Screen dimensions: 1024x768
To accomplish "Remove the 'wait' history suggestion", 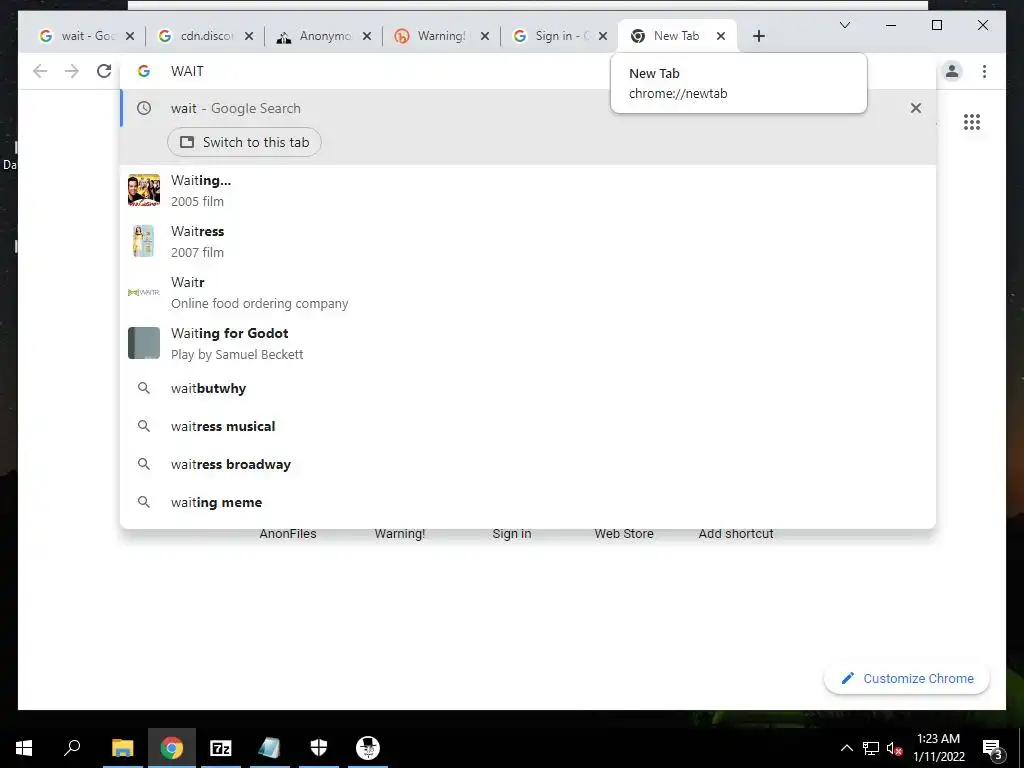I will [x=916, y=108].
